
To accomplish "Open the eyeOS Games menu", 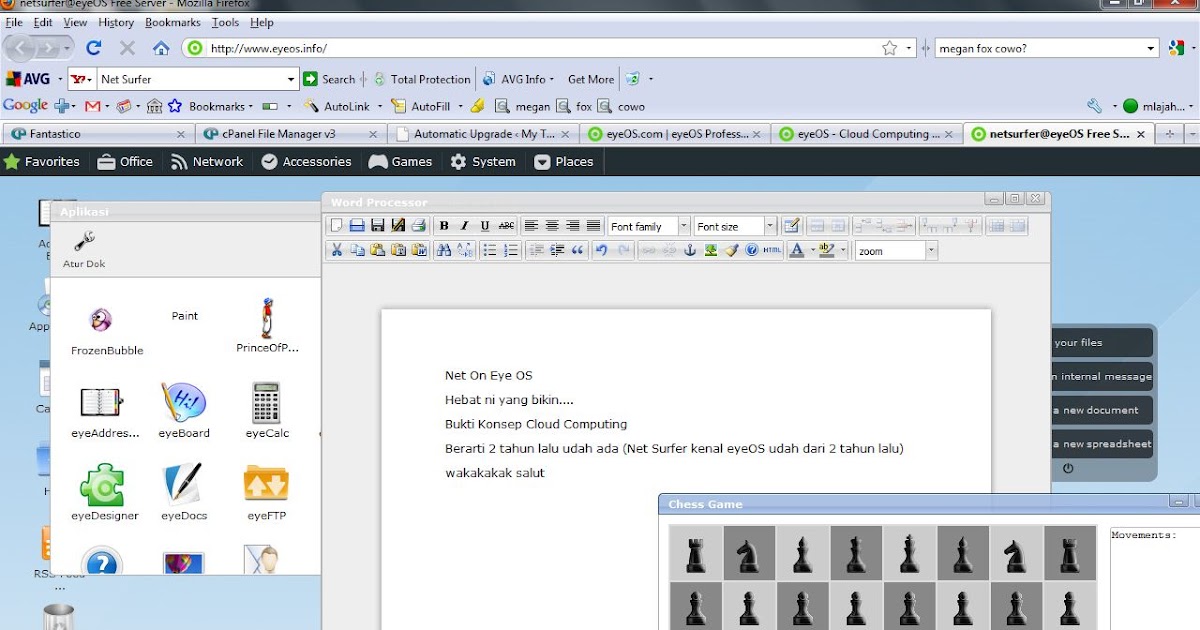I will (x=400, y=161).
